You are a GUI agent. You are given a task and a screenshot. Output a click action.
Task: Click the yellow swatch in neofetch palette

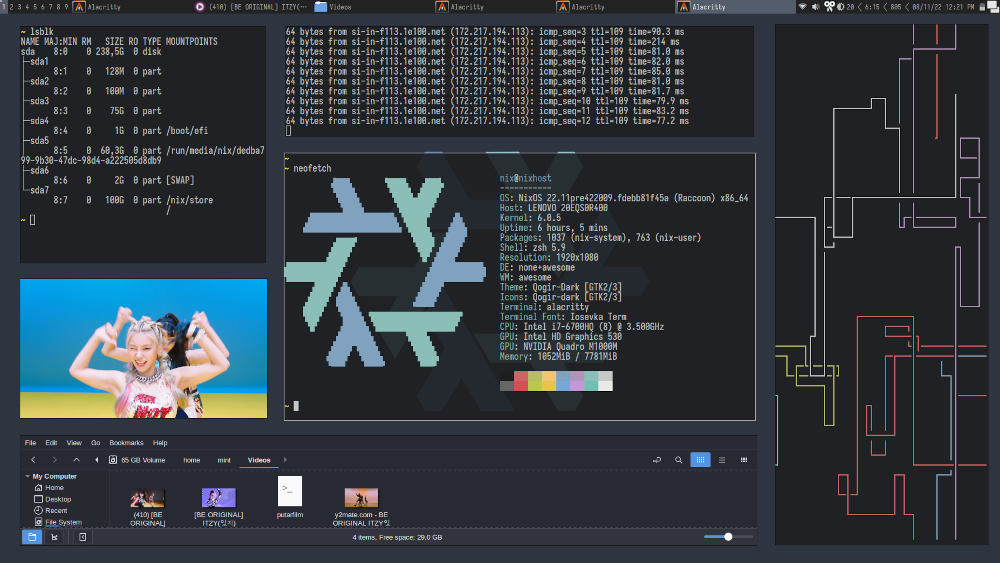point(549,381)
